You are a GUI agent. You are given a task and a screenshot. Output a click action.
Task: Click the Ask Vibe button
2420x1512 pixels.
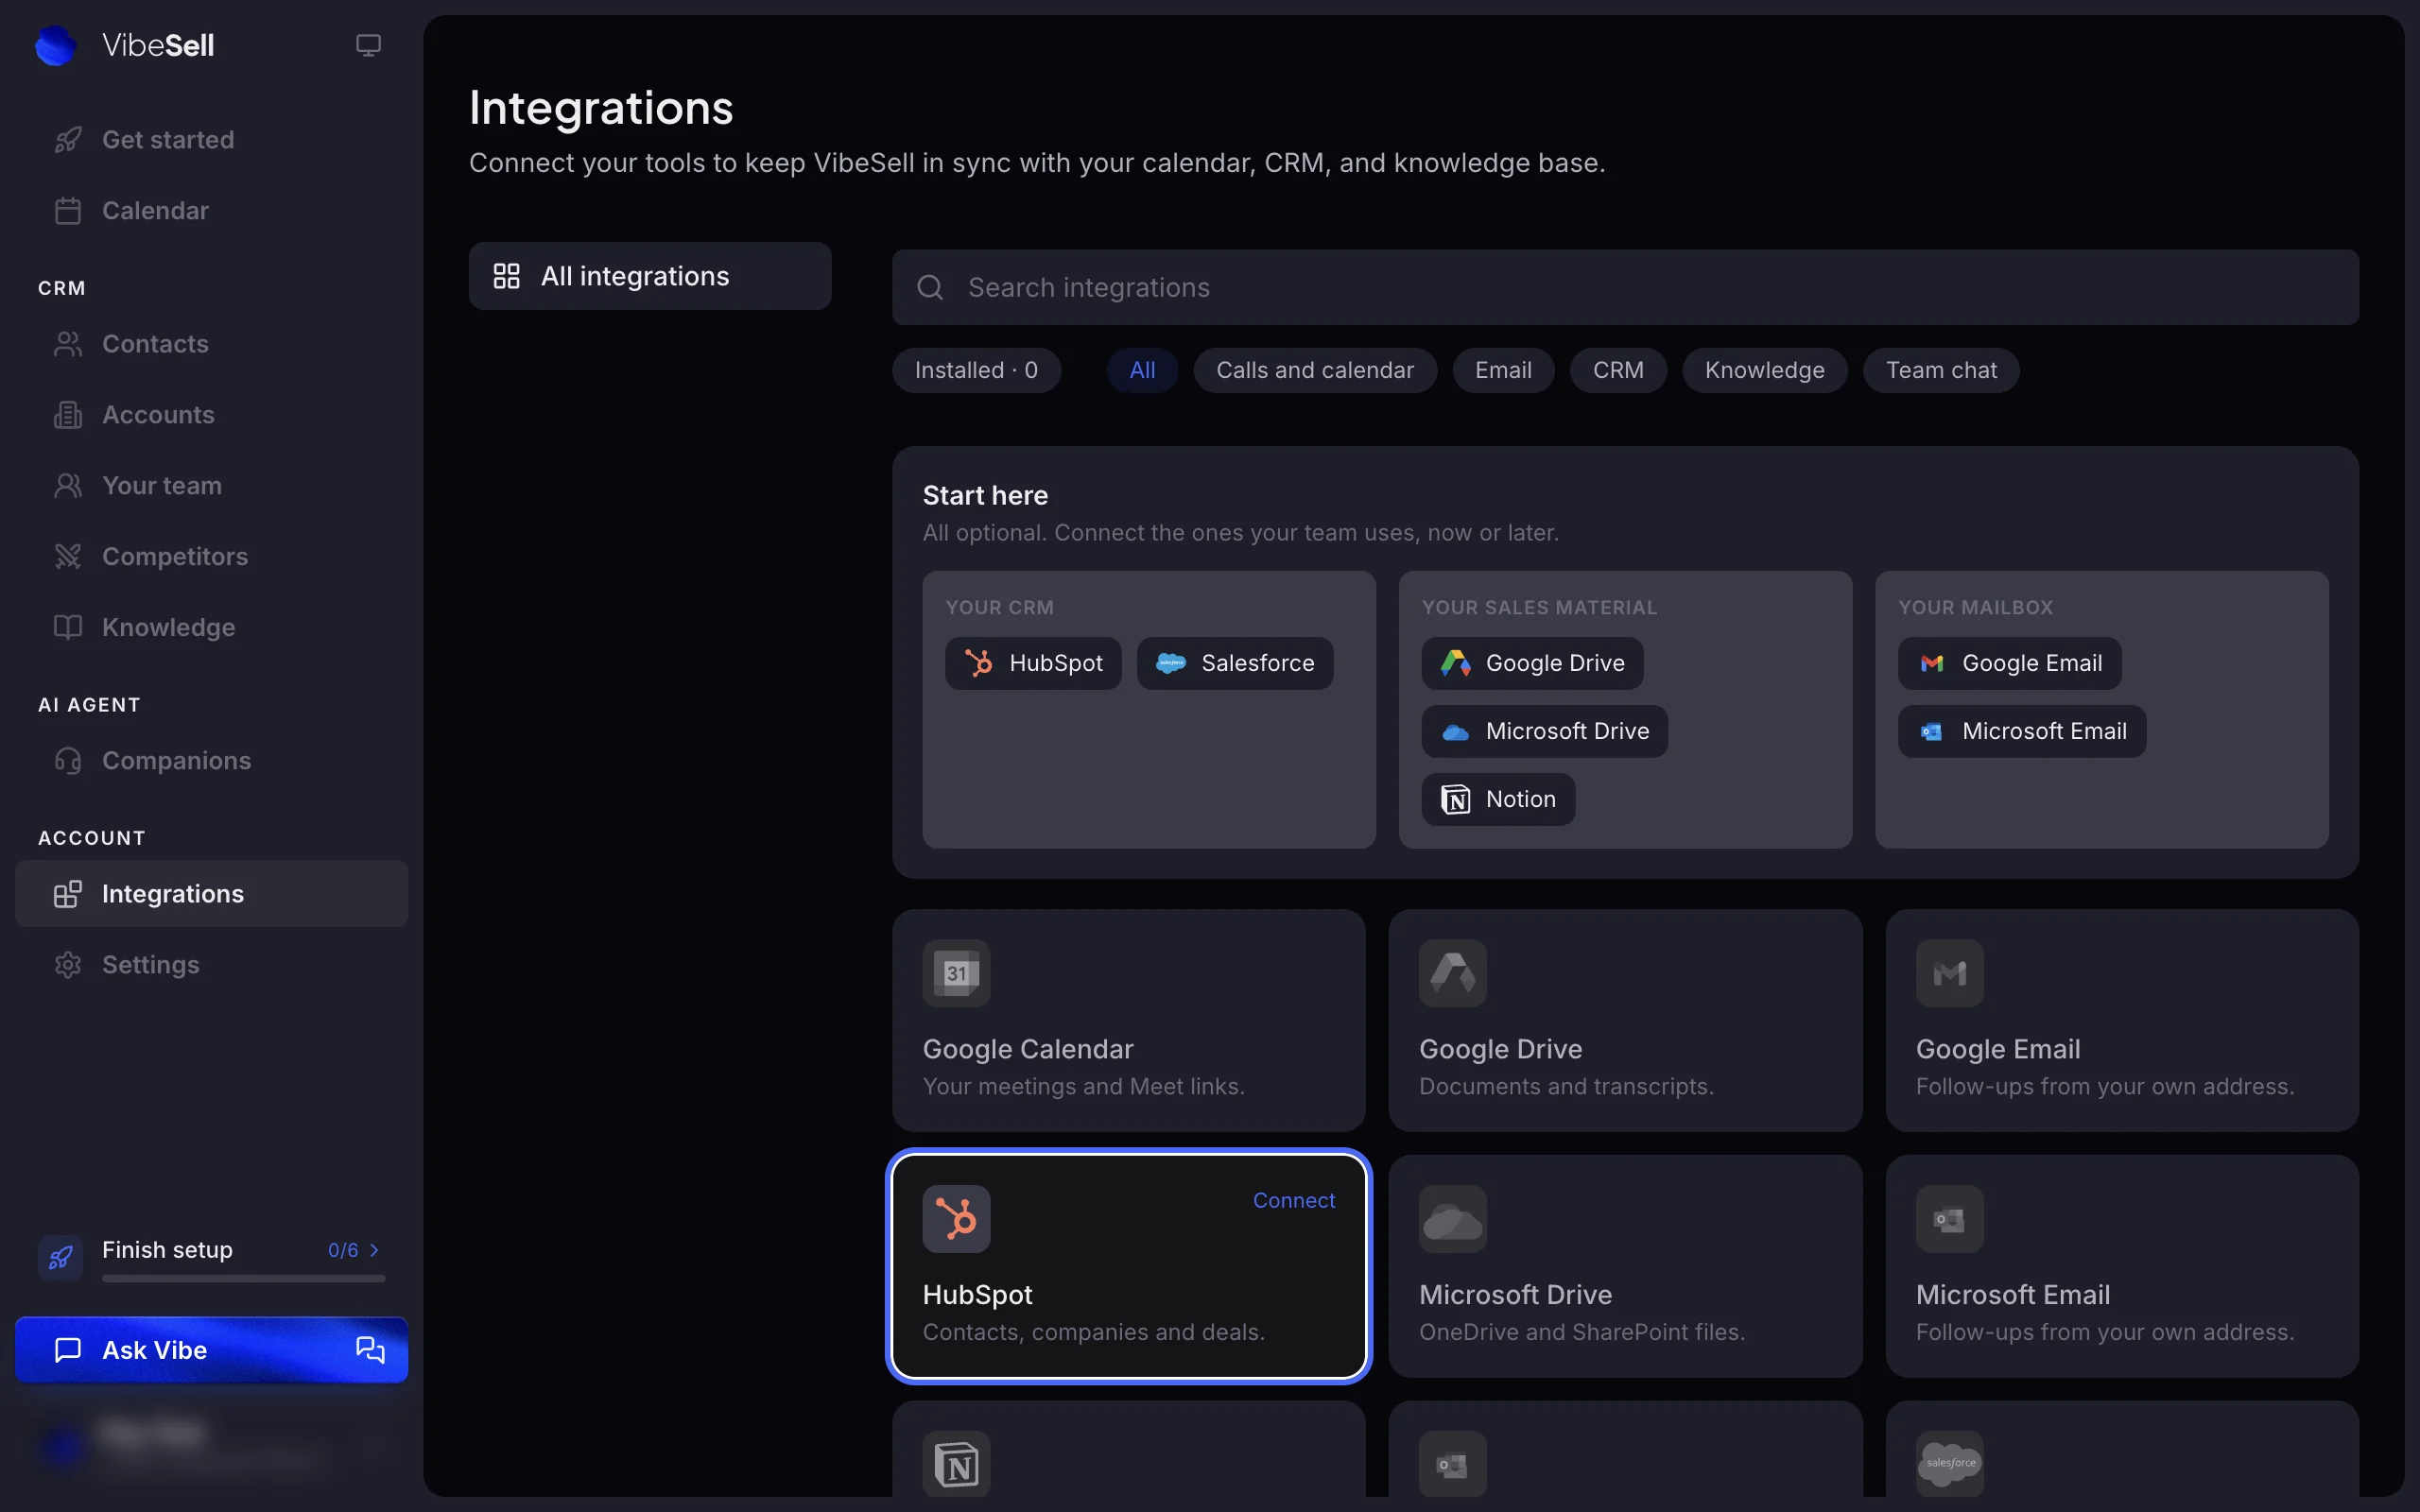click(x=211, y=1350)
